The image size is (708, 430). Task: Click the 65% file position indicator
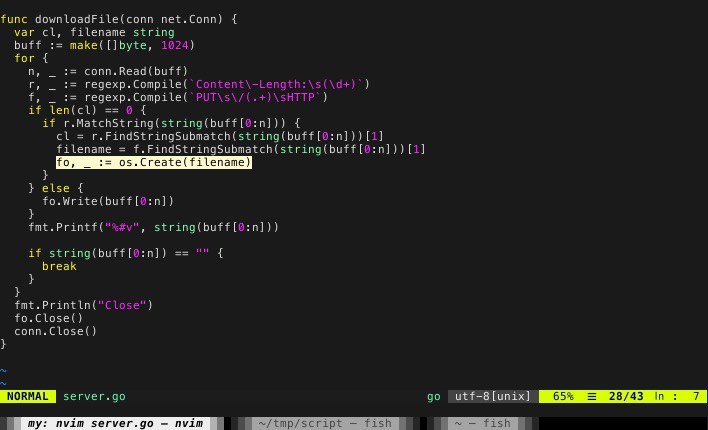(x=563, y=396)
